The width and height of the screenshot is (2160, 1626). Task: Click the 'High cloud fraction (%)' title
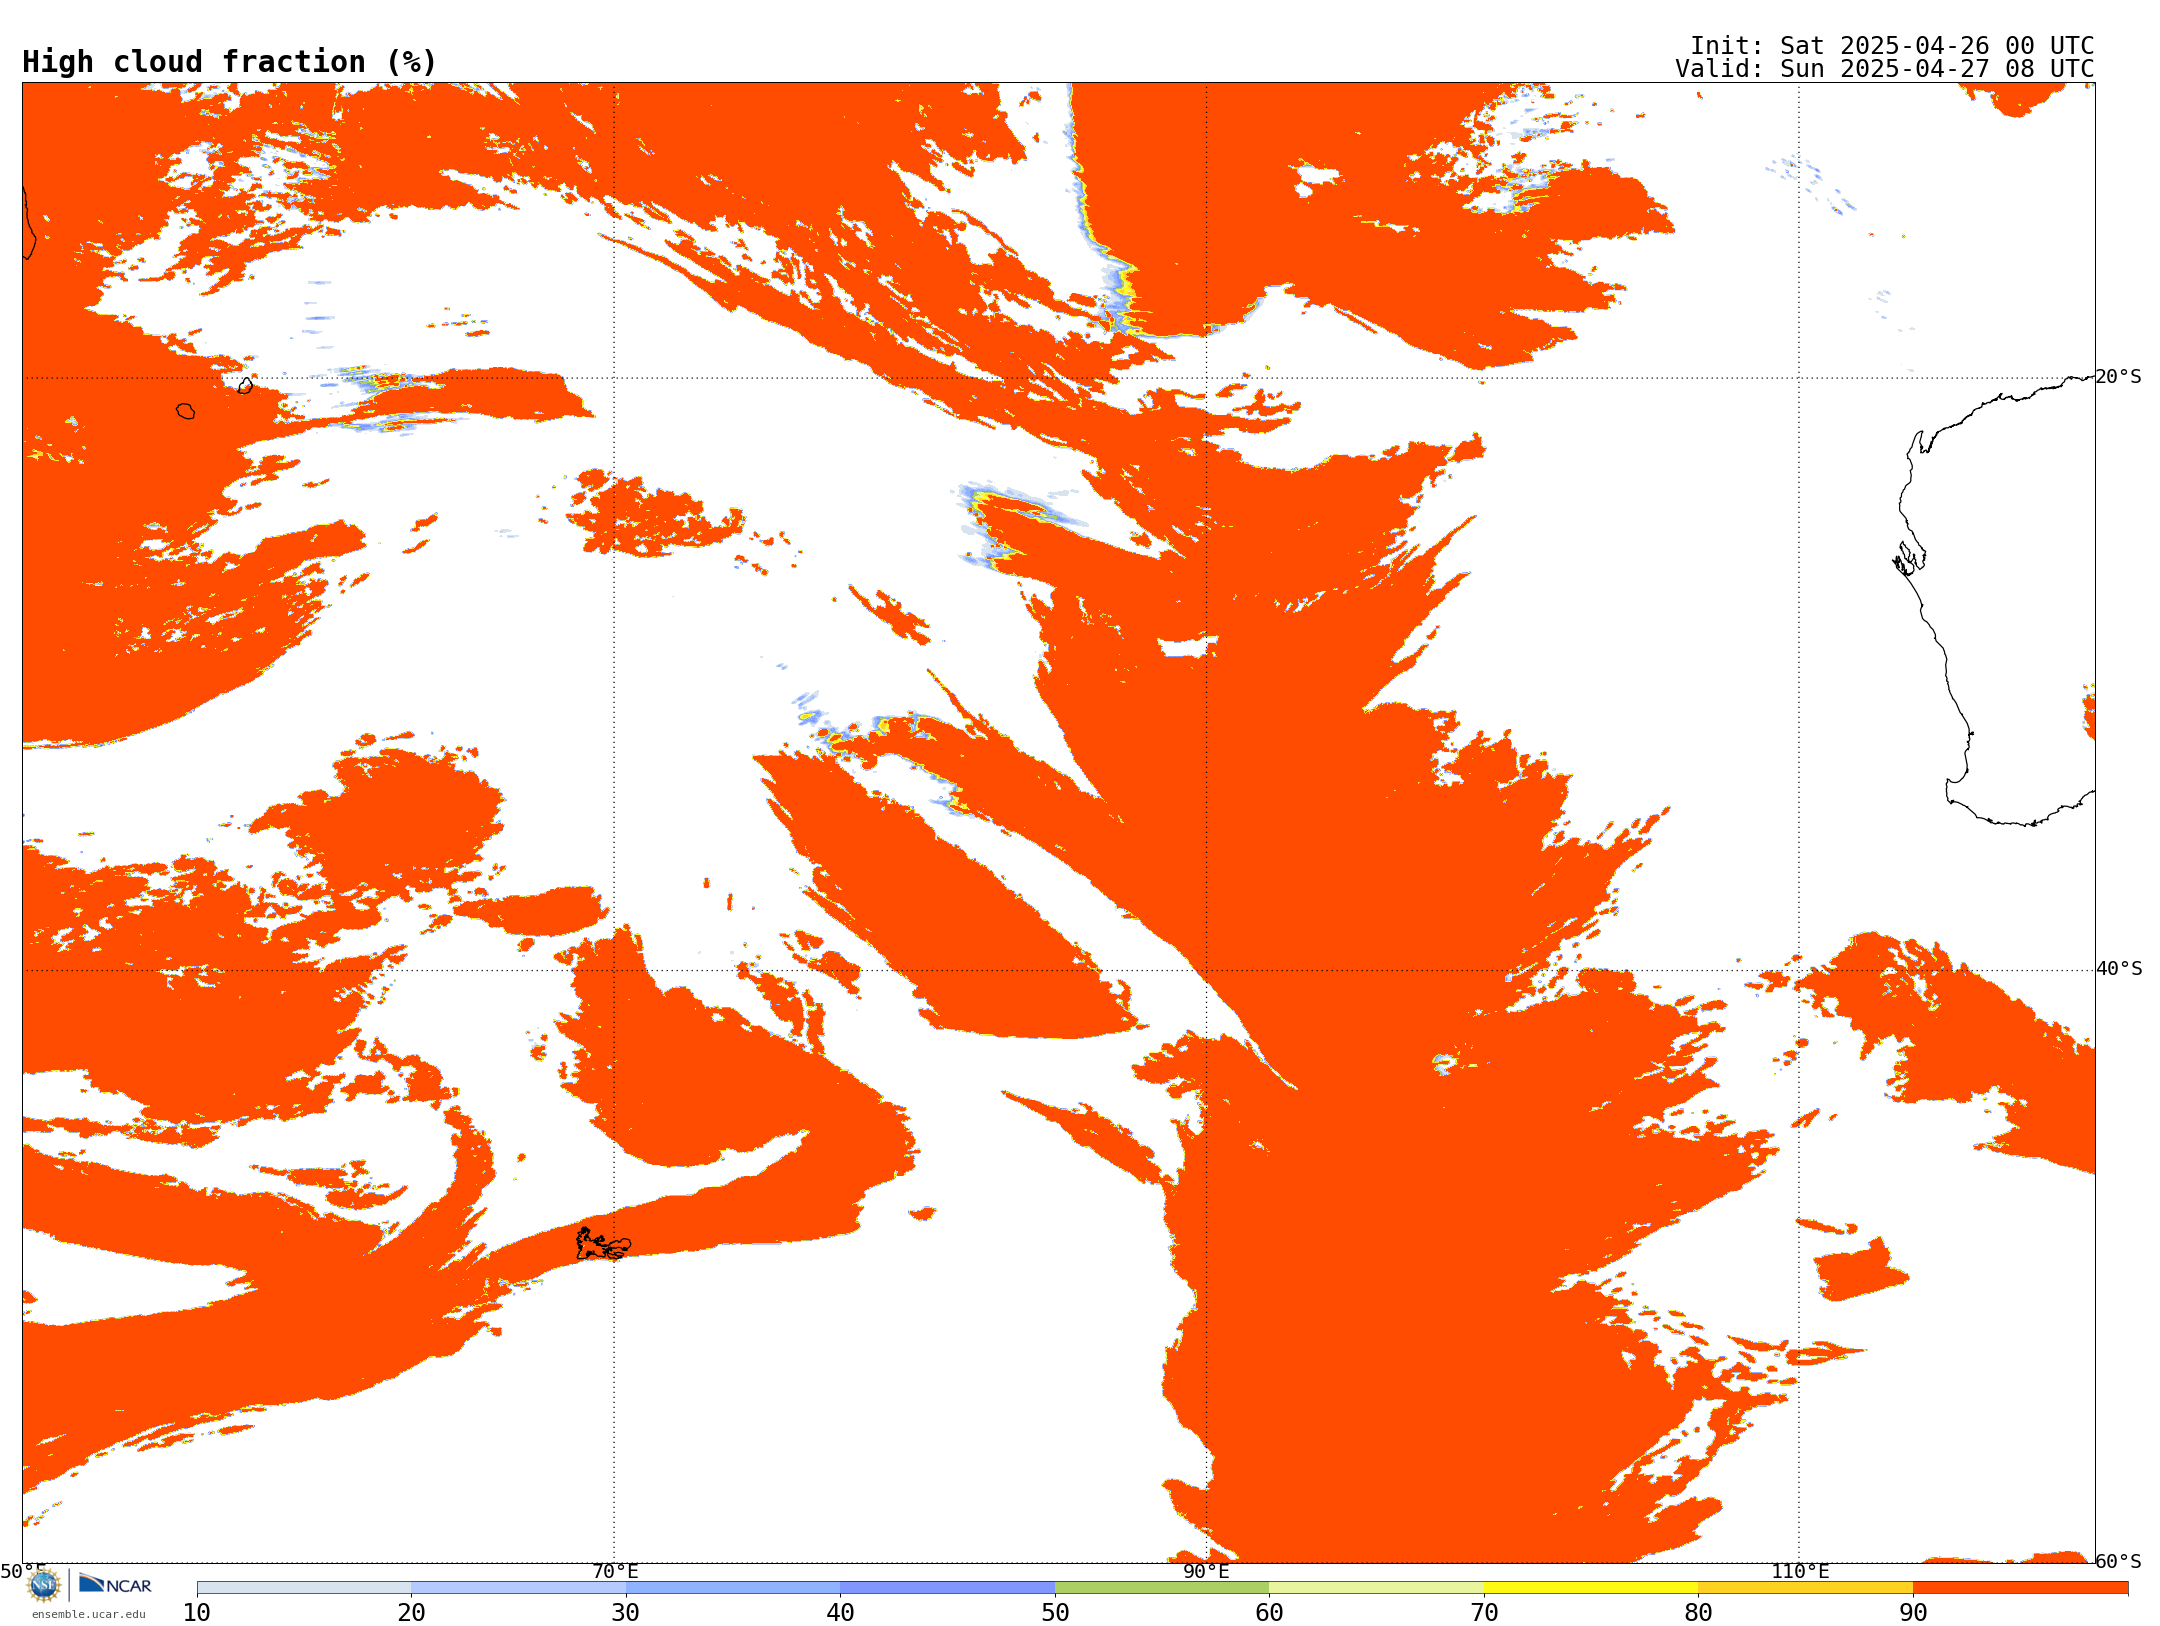230,62
